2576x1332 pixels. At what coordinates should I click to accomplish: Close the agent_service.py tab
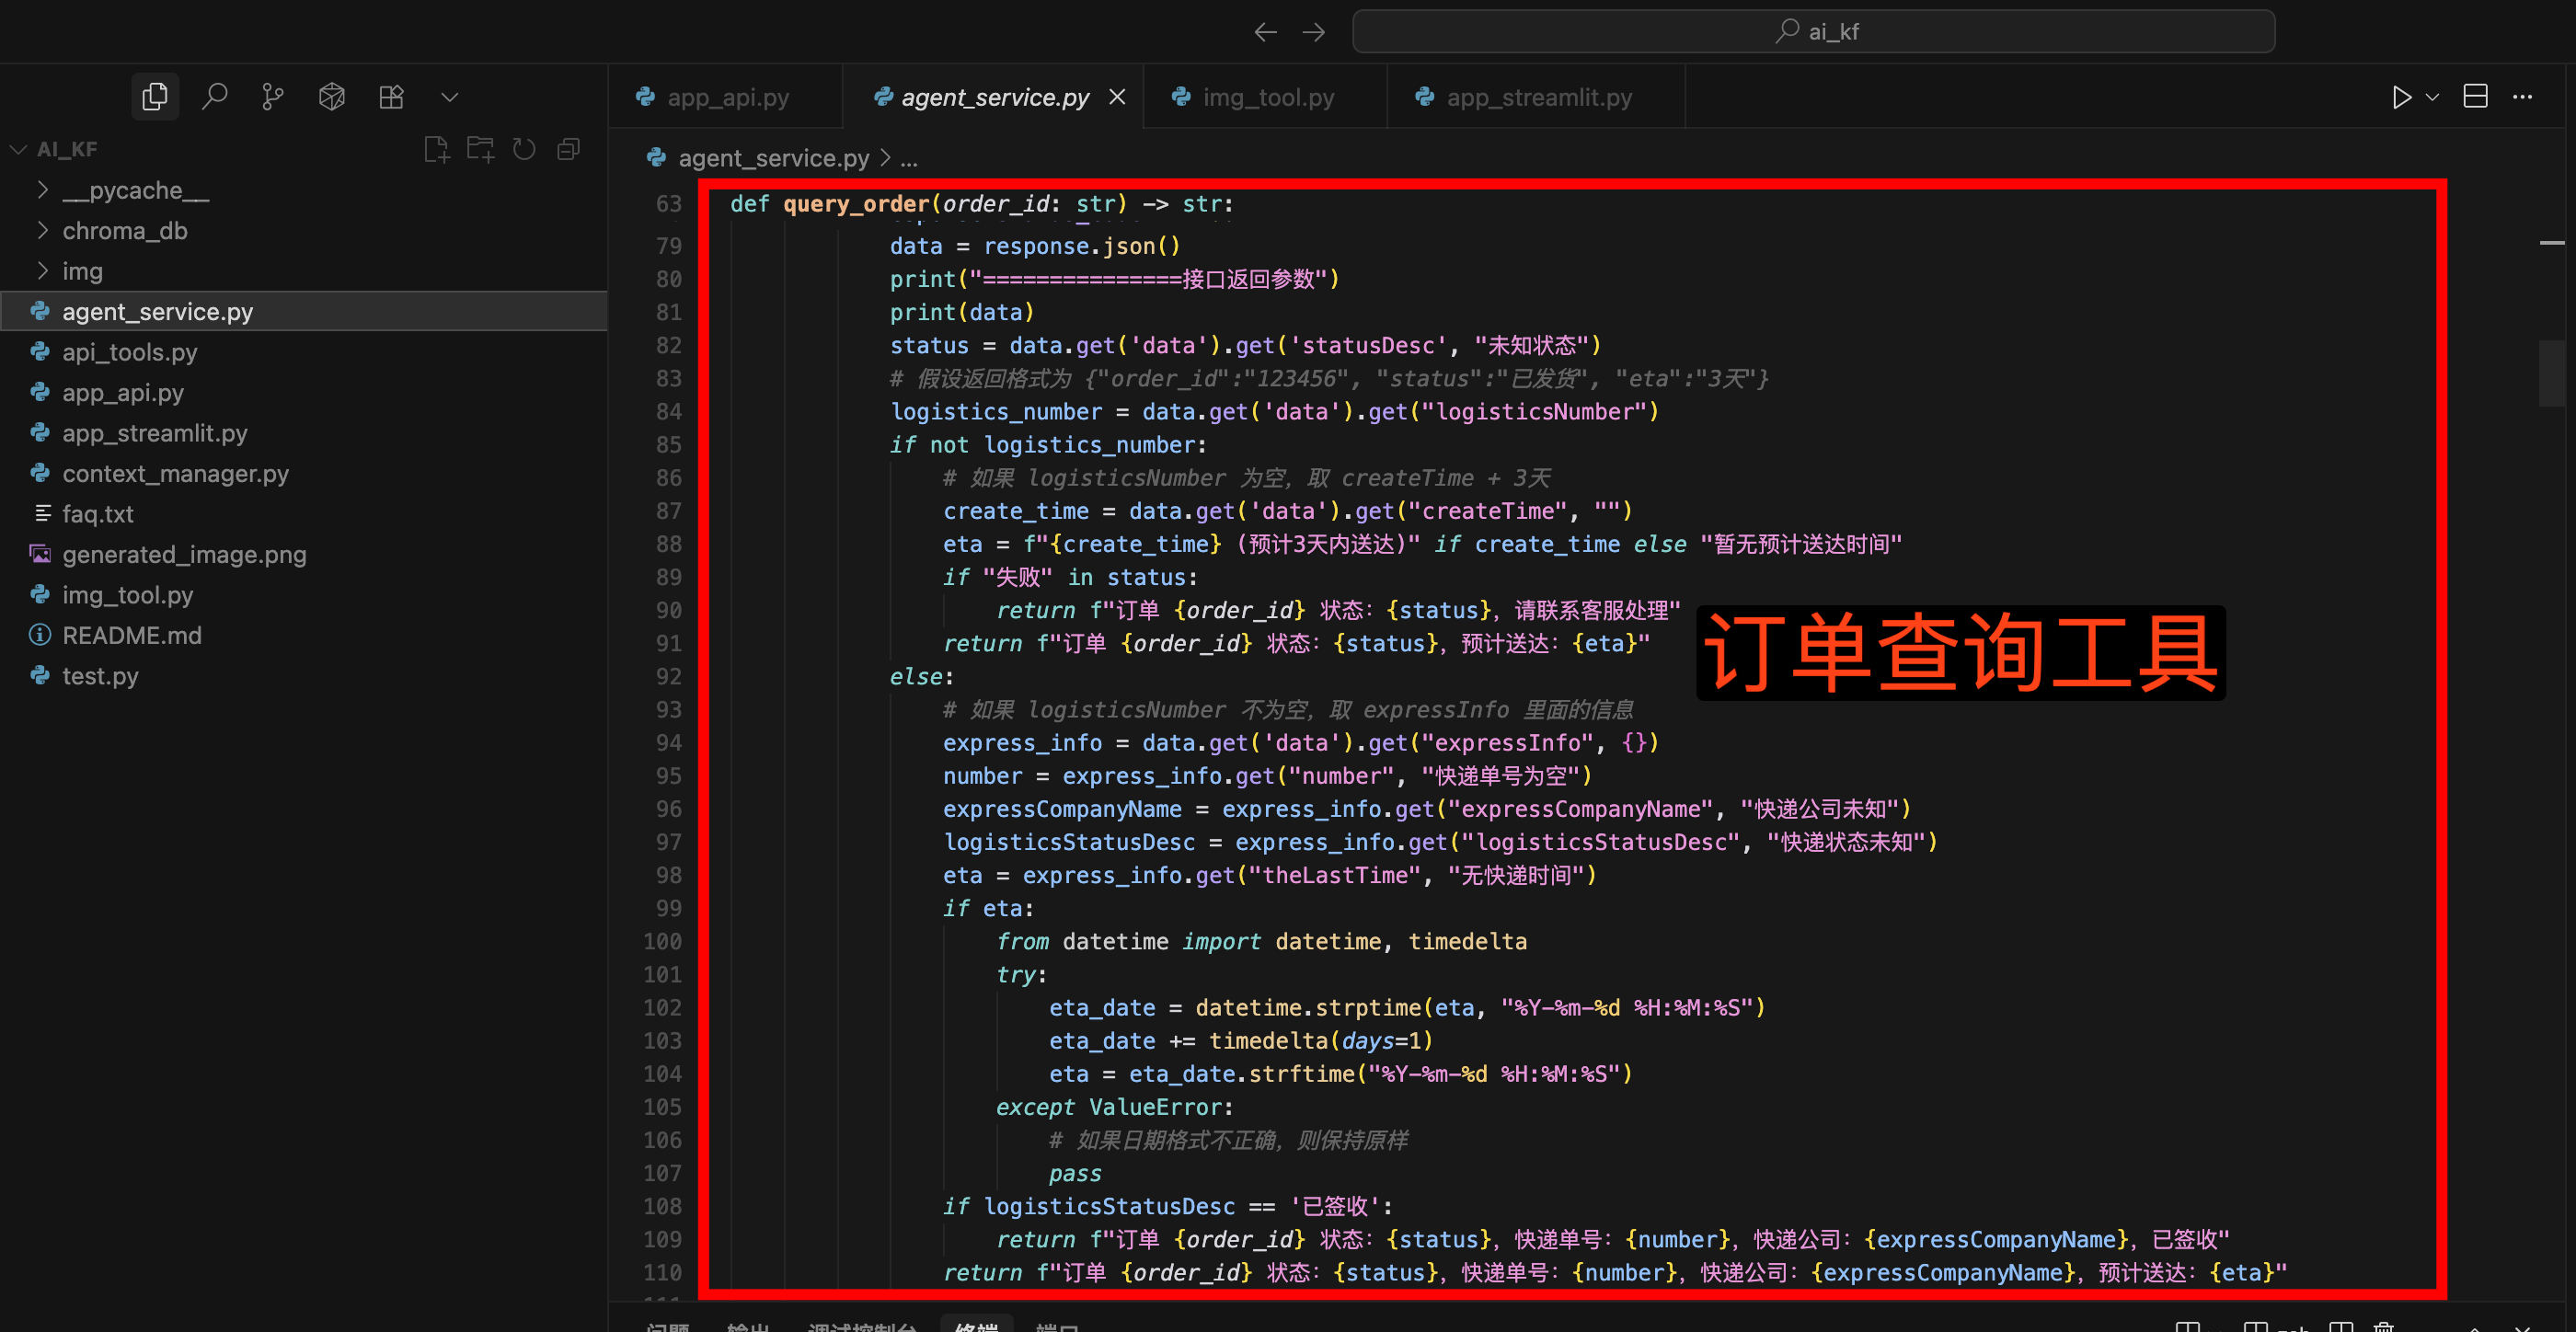point(1117,96)
